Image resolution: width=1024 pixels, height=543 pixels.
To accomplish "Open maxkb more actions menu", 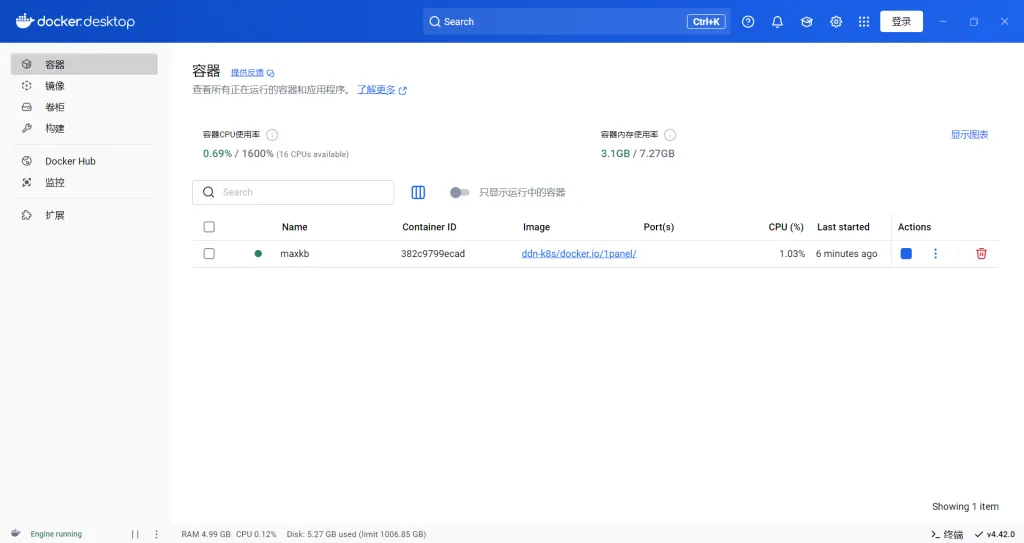I will click(935, 254).
